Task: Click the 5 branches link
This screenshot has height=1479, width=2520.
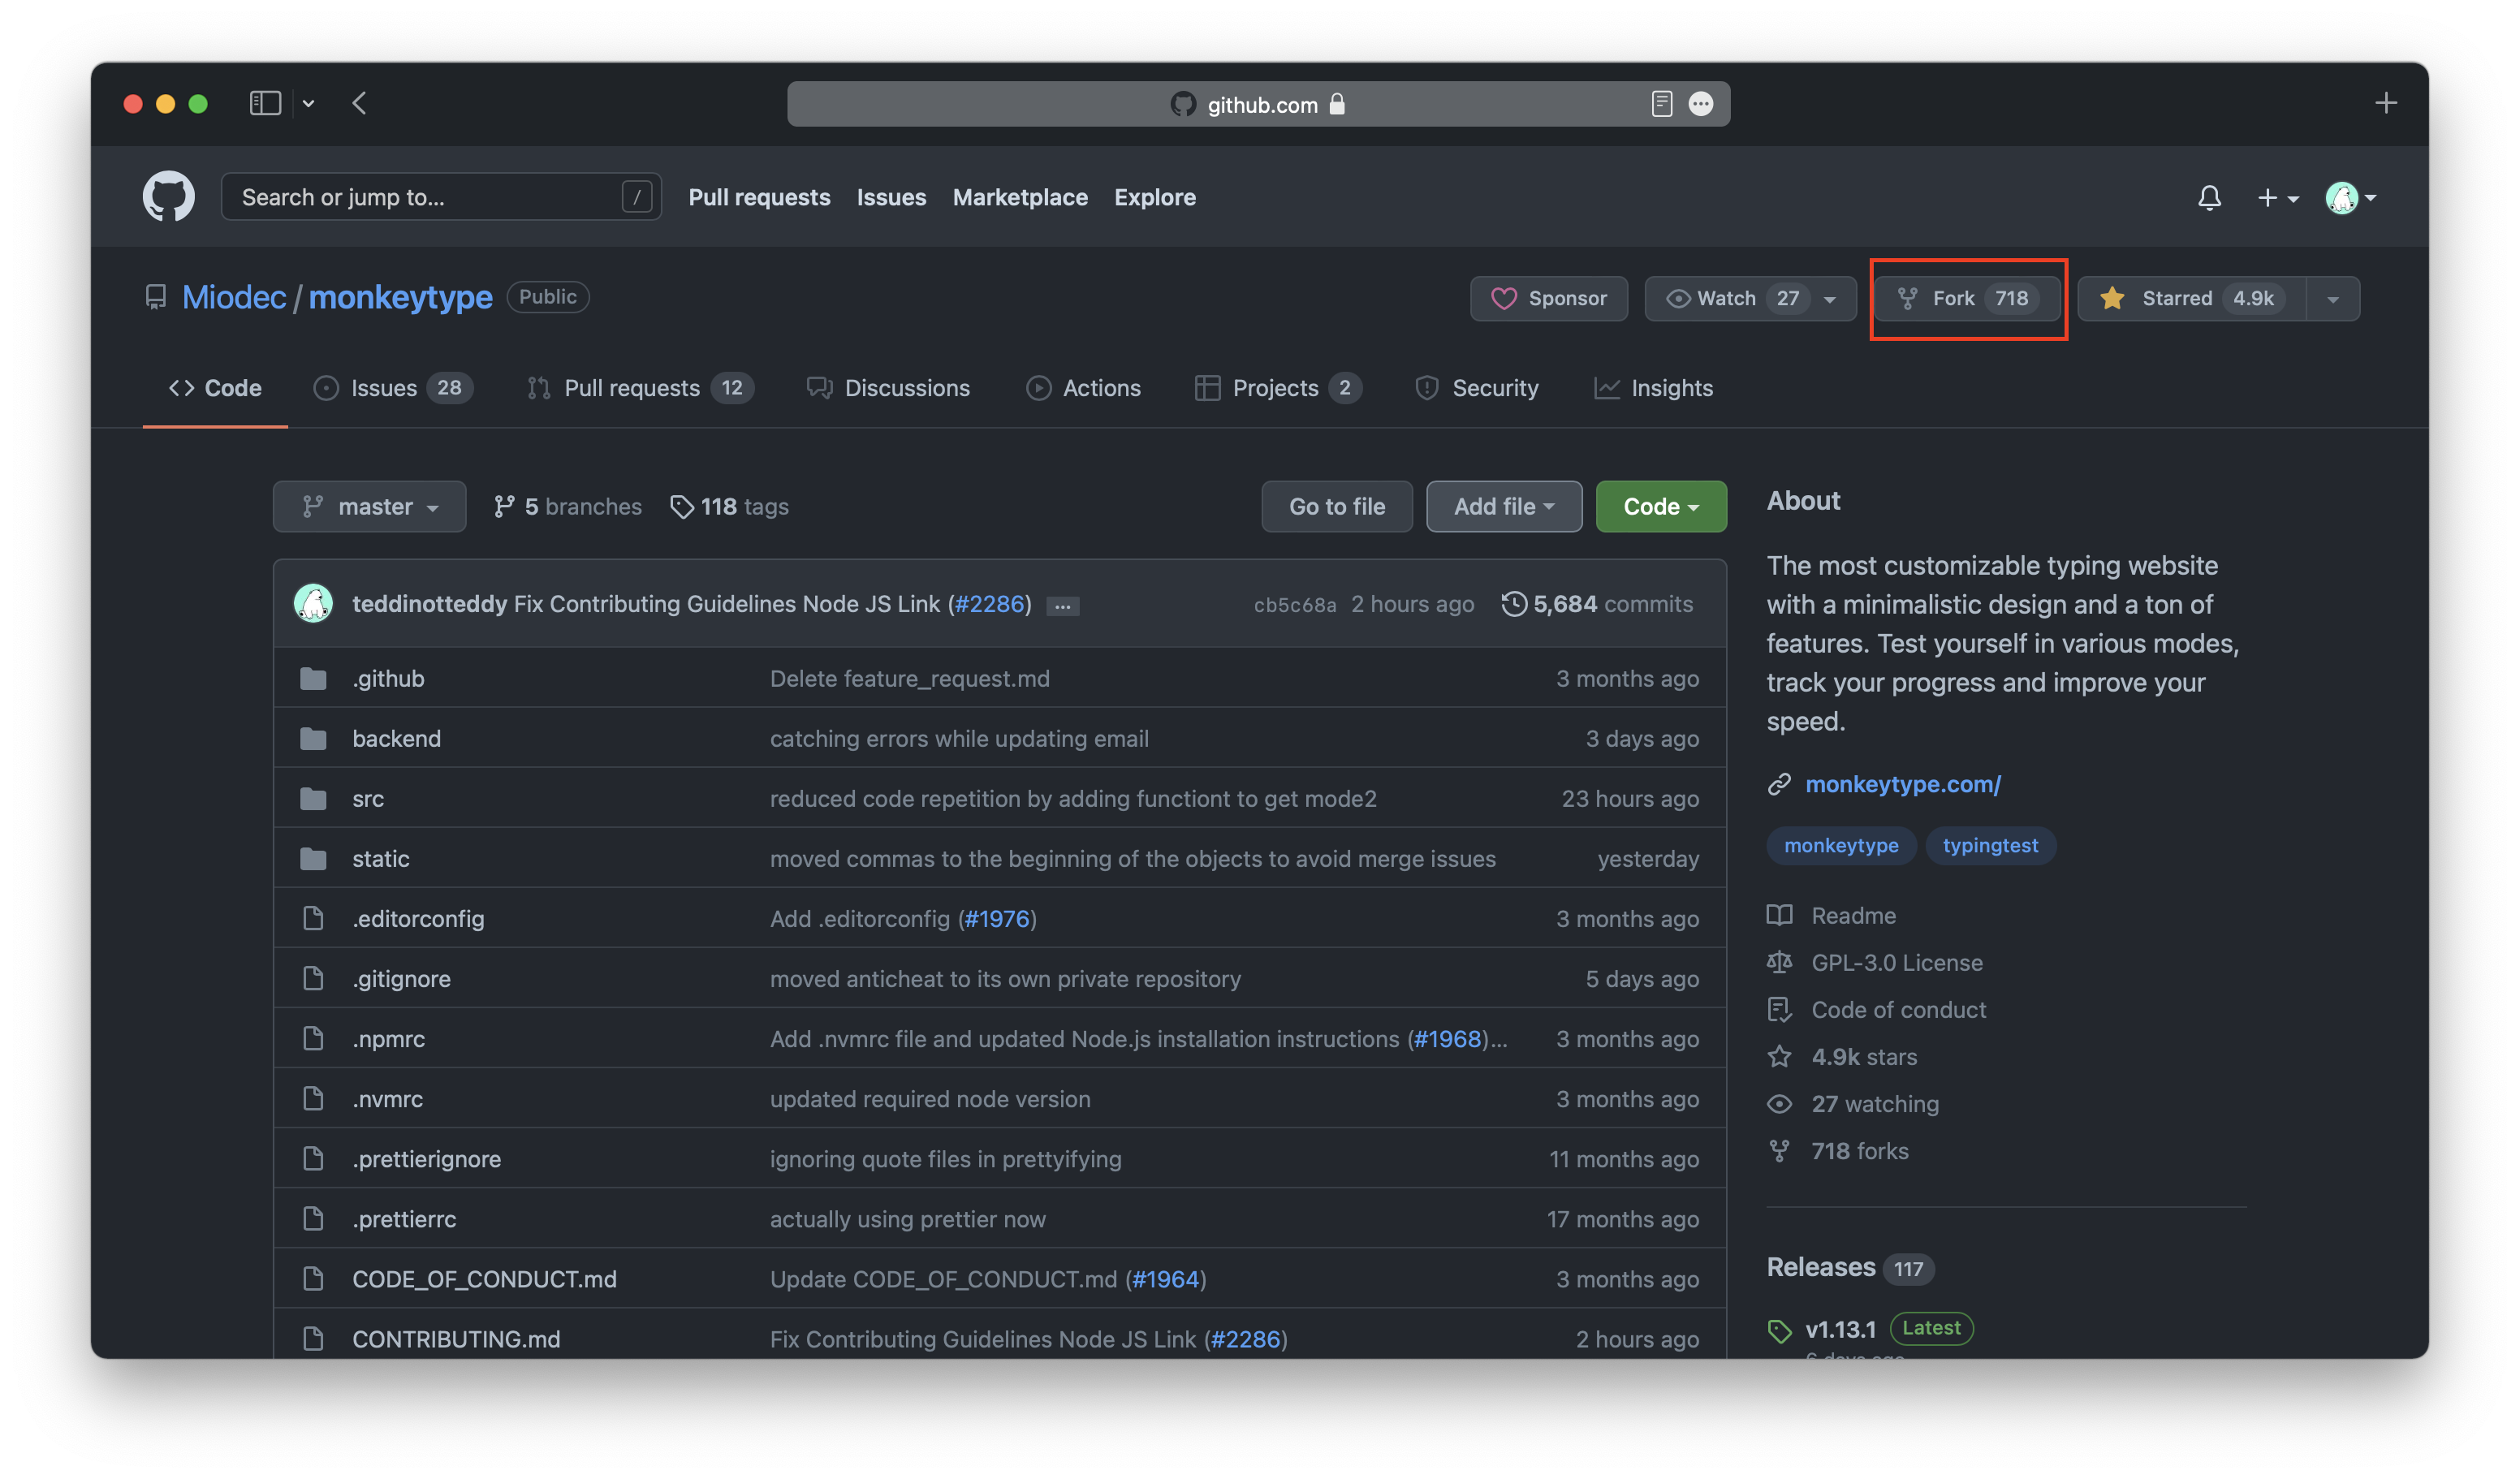Action: 569,507
